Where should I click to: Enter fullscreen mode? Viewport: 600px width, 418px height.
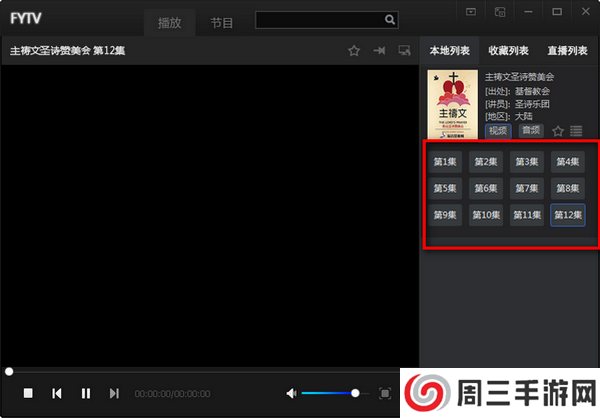tap(385, 394)
